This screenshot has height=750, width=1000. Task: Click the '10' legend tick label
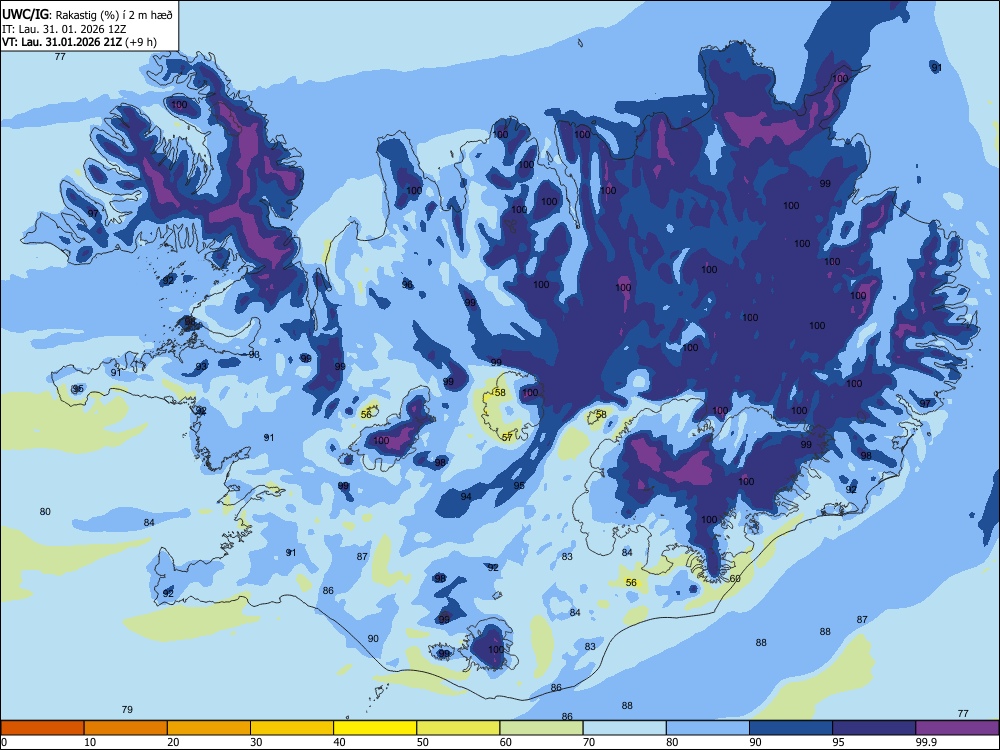click(x=90, y=742)
